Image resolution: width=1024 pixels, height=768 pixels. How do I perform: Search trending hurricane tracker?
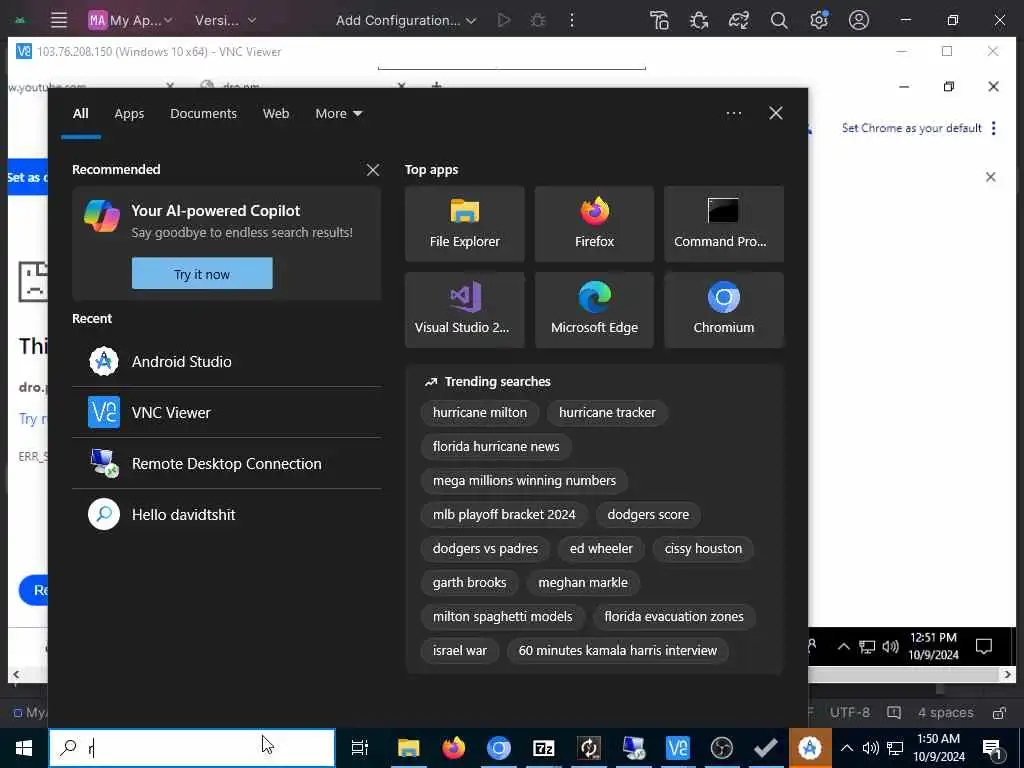point(607,413)
